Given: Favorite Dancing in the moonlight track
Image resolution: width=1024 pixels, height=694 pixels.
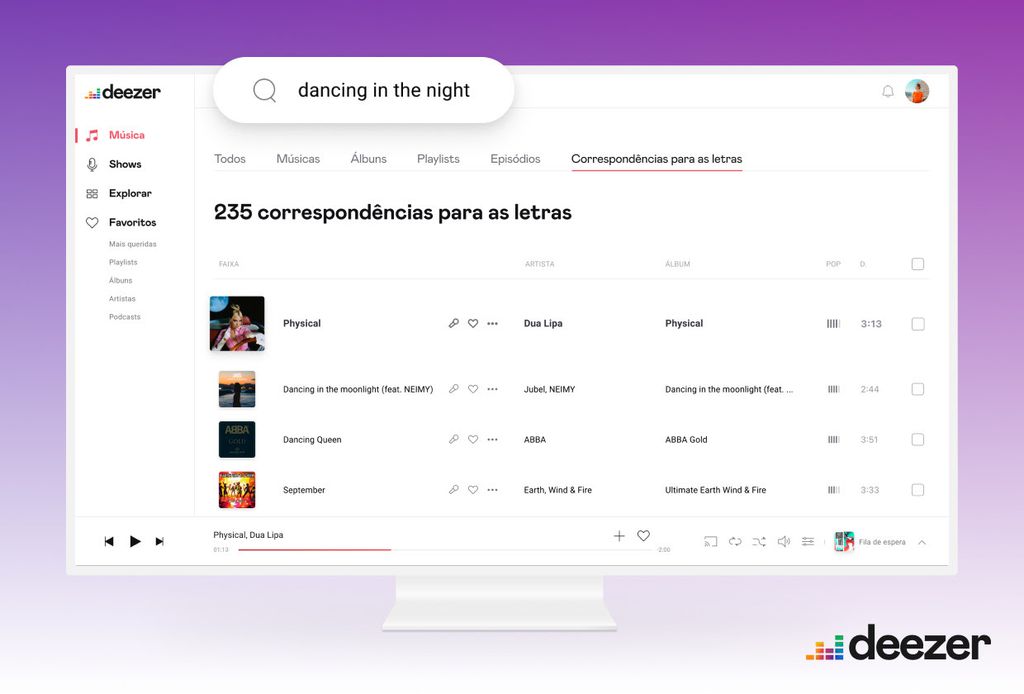Looking at the screenshot, I should pos(473,389).
